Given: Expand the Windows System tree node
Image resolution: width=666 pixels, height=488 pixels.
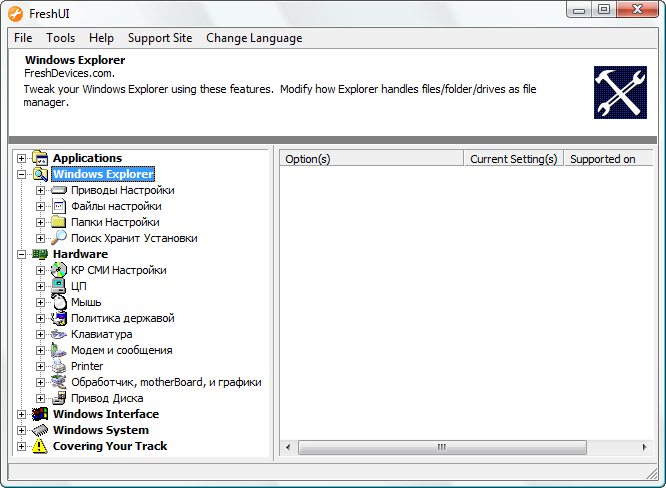Looking at the screenshot, I should [22, 430].
